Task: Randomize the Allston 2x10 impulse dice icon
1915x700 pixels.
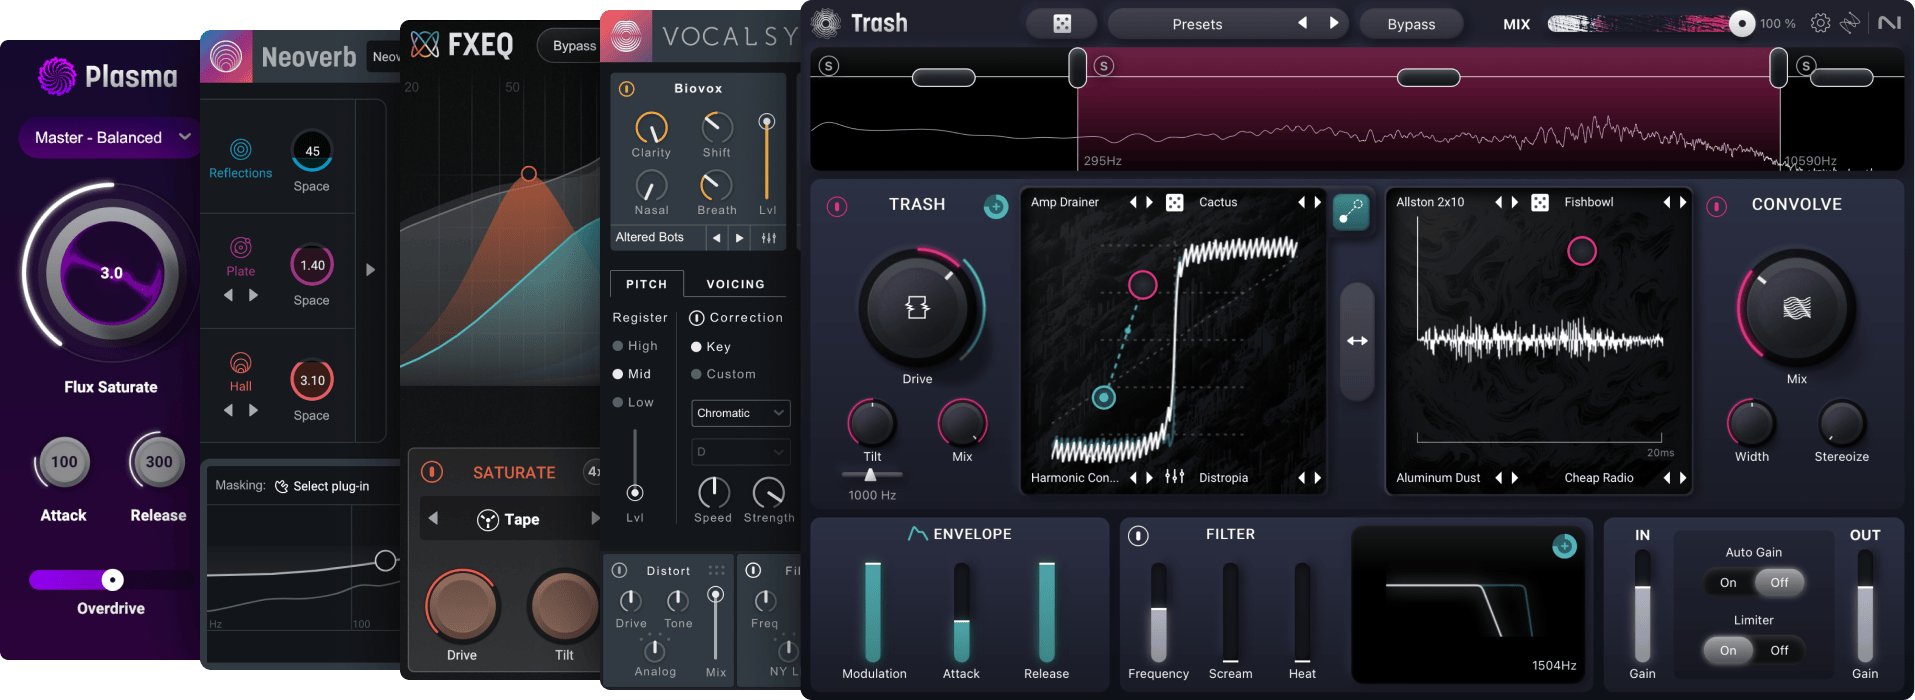Action: click(x=1540, y=202)
